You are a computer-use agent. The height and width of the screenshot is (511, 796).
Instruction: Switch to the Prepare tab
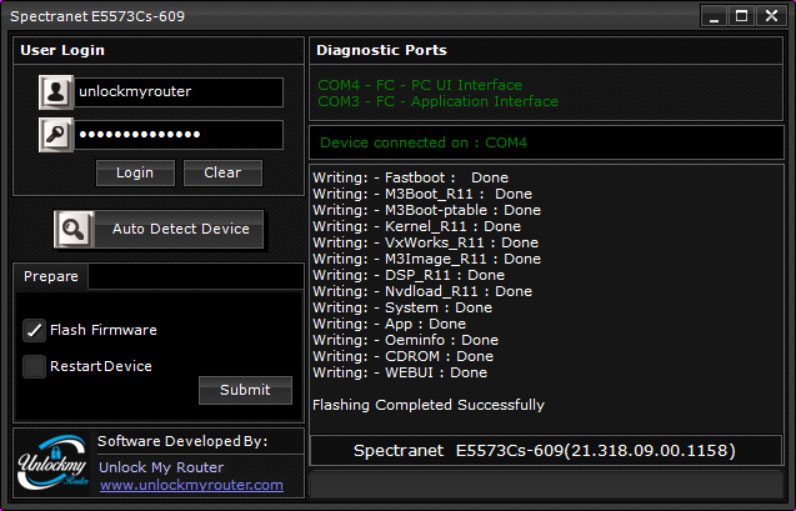point(51,277)
